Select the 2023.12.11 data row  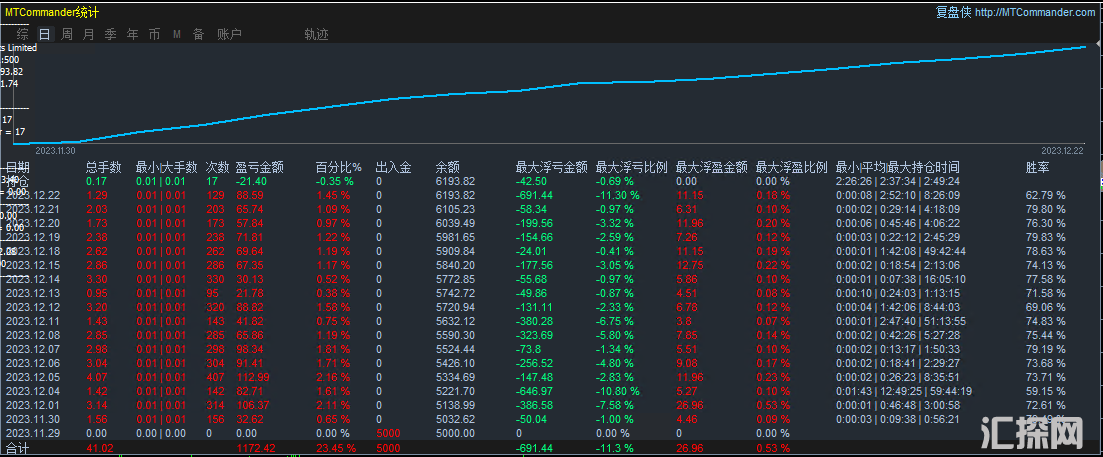32,320
